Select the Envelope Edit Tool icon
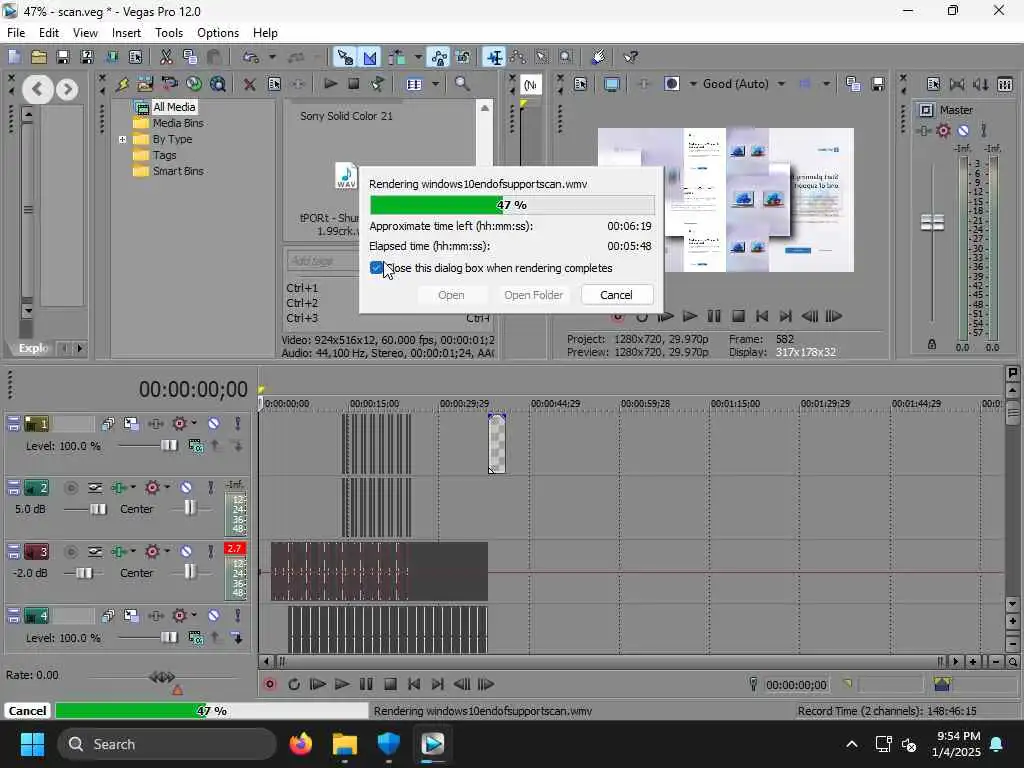This screenshot has height=768, width=1024. click(x=518, y=57)
